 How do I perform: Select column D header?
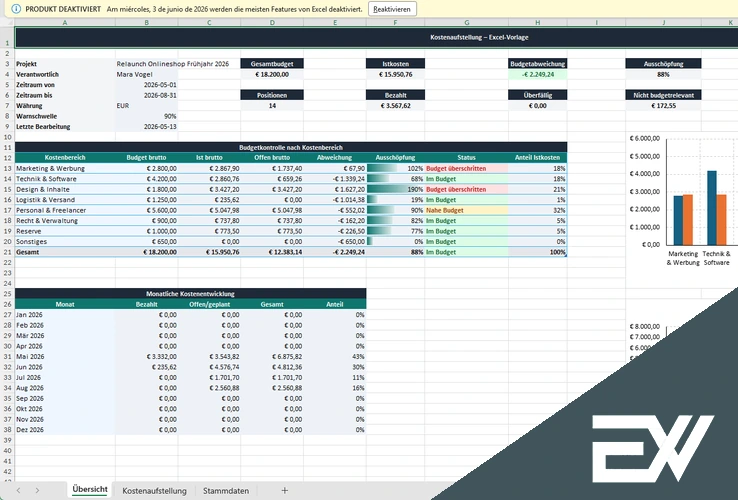pos(272,23)
